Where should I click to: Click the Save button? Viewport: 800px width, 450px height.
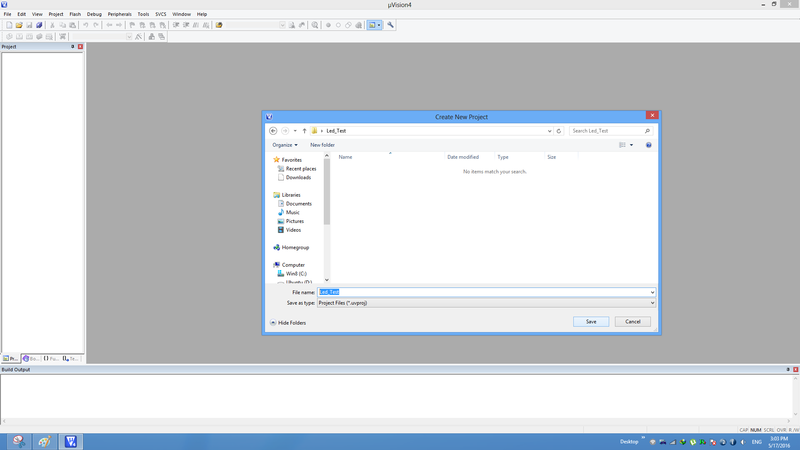(591, 322)
